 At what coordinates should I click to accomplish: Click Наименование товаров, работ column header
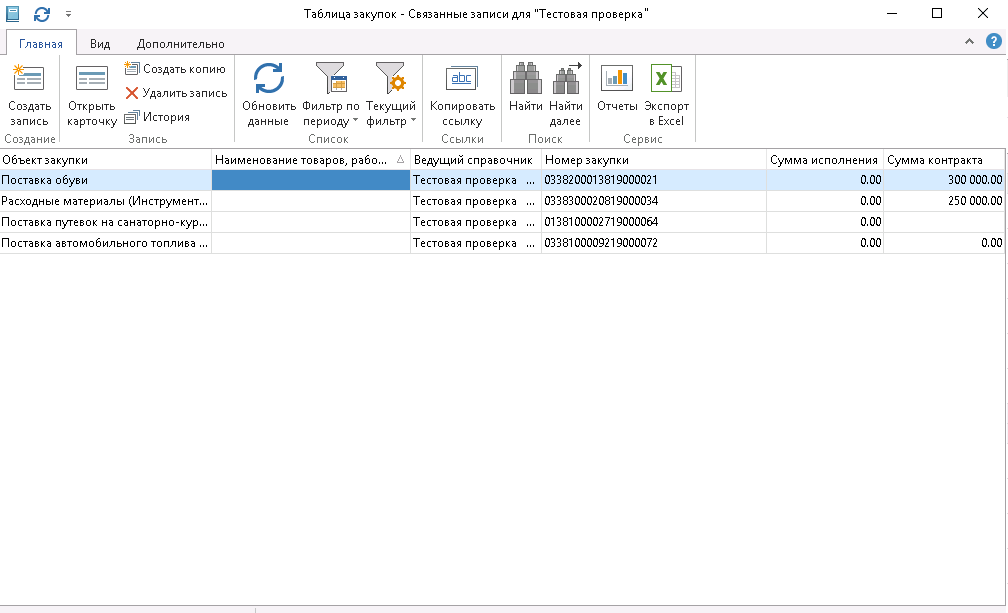pyautogui.click(x=311, y=160)
